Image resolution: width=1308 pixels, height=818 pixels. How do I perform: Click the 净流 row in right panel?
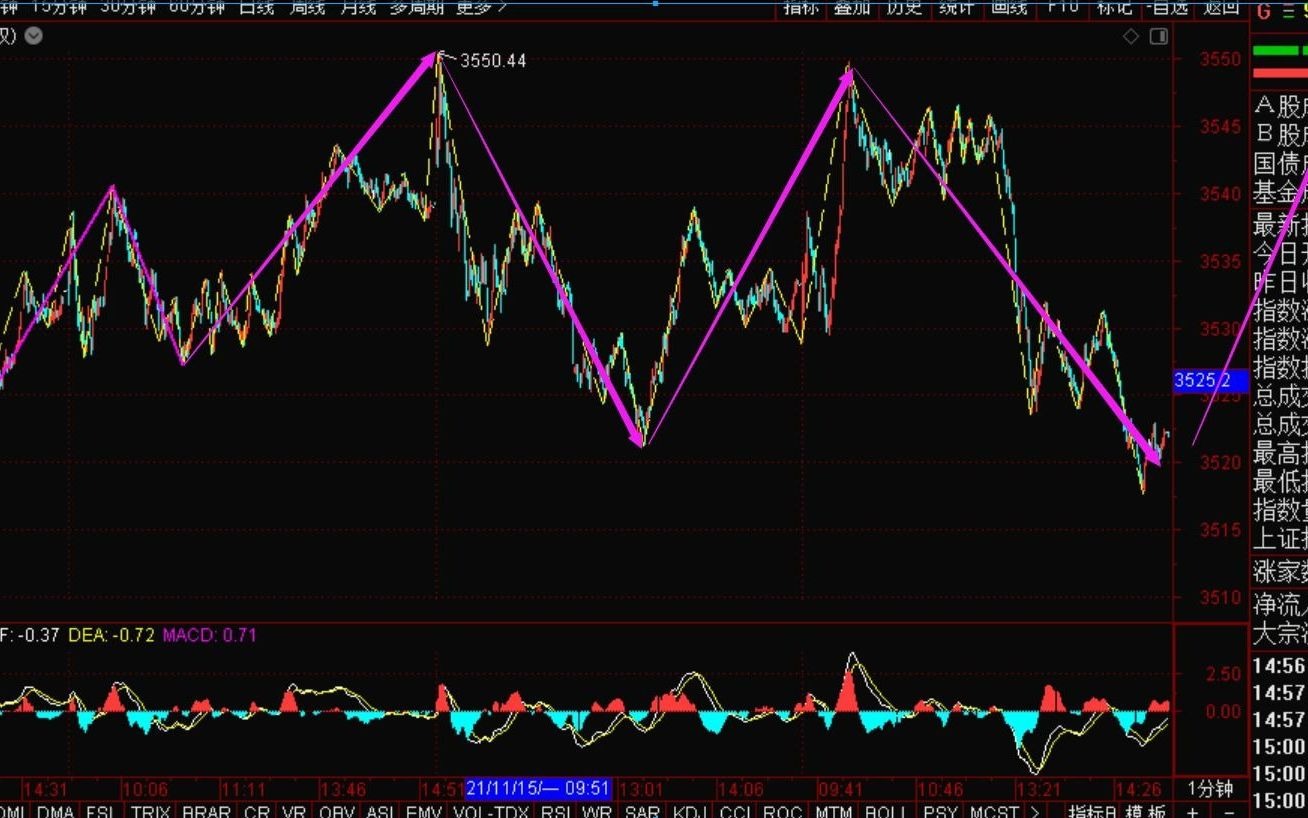pos(1279,604)
